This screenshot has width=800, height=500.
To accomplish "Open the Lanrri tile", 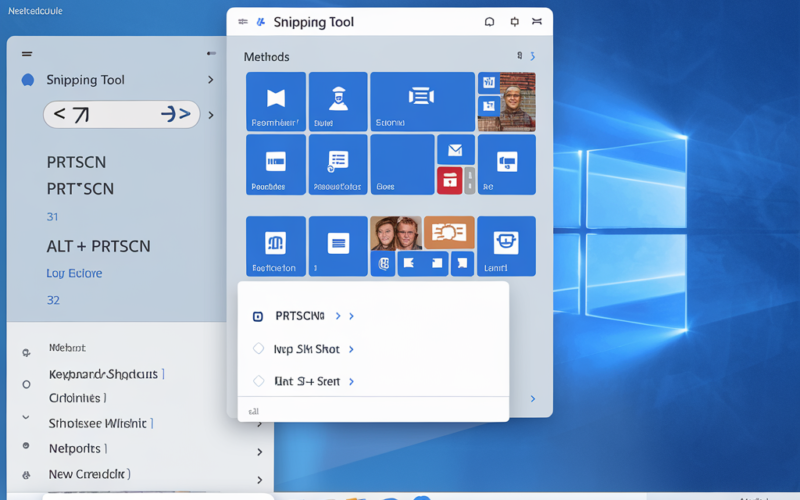I will [x=506, y=246].
